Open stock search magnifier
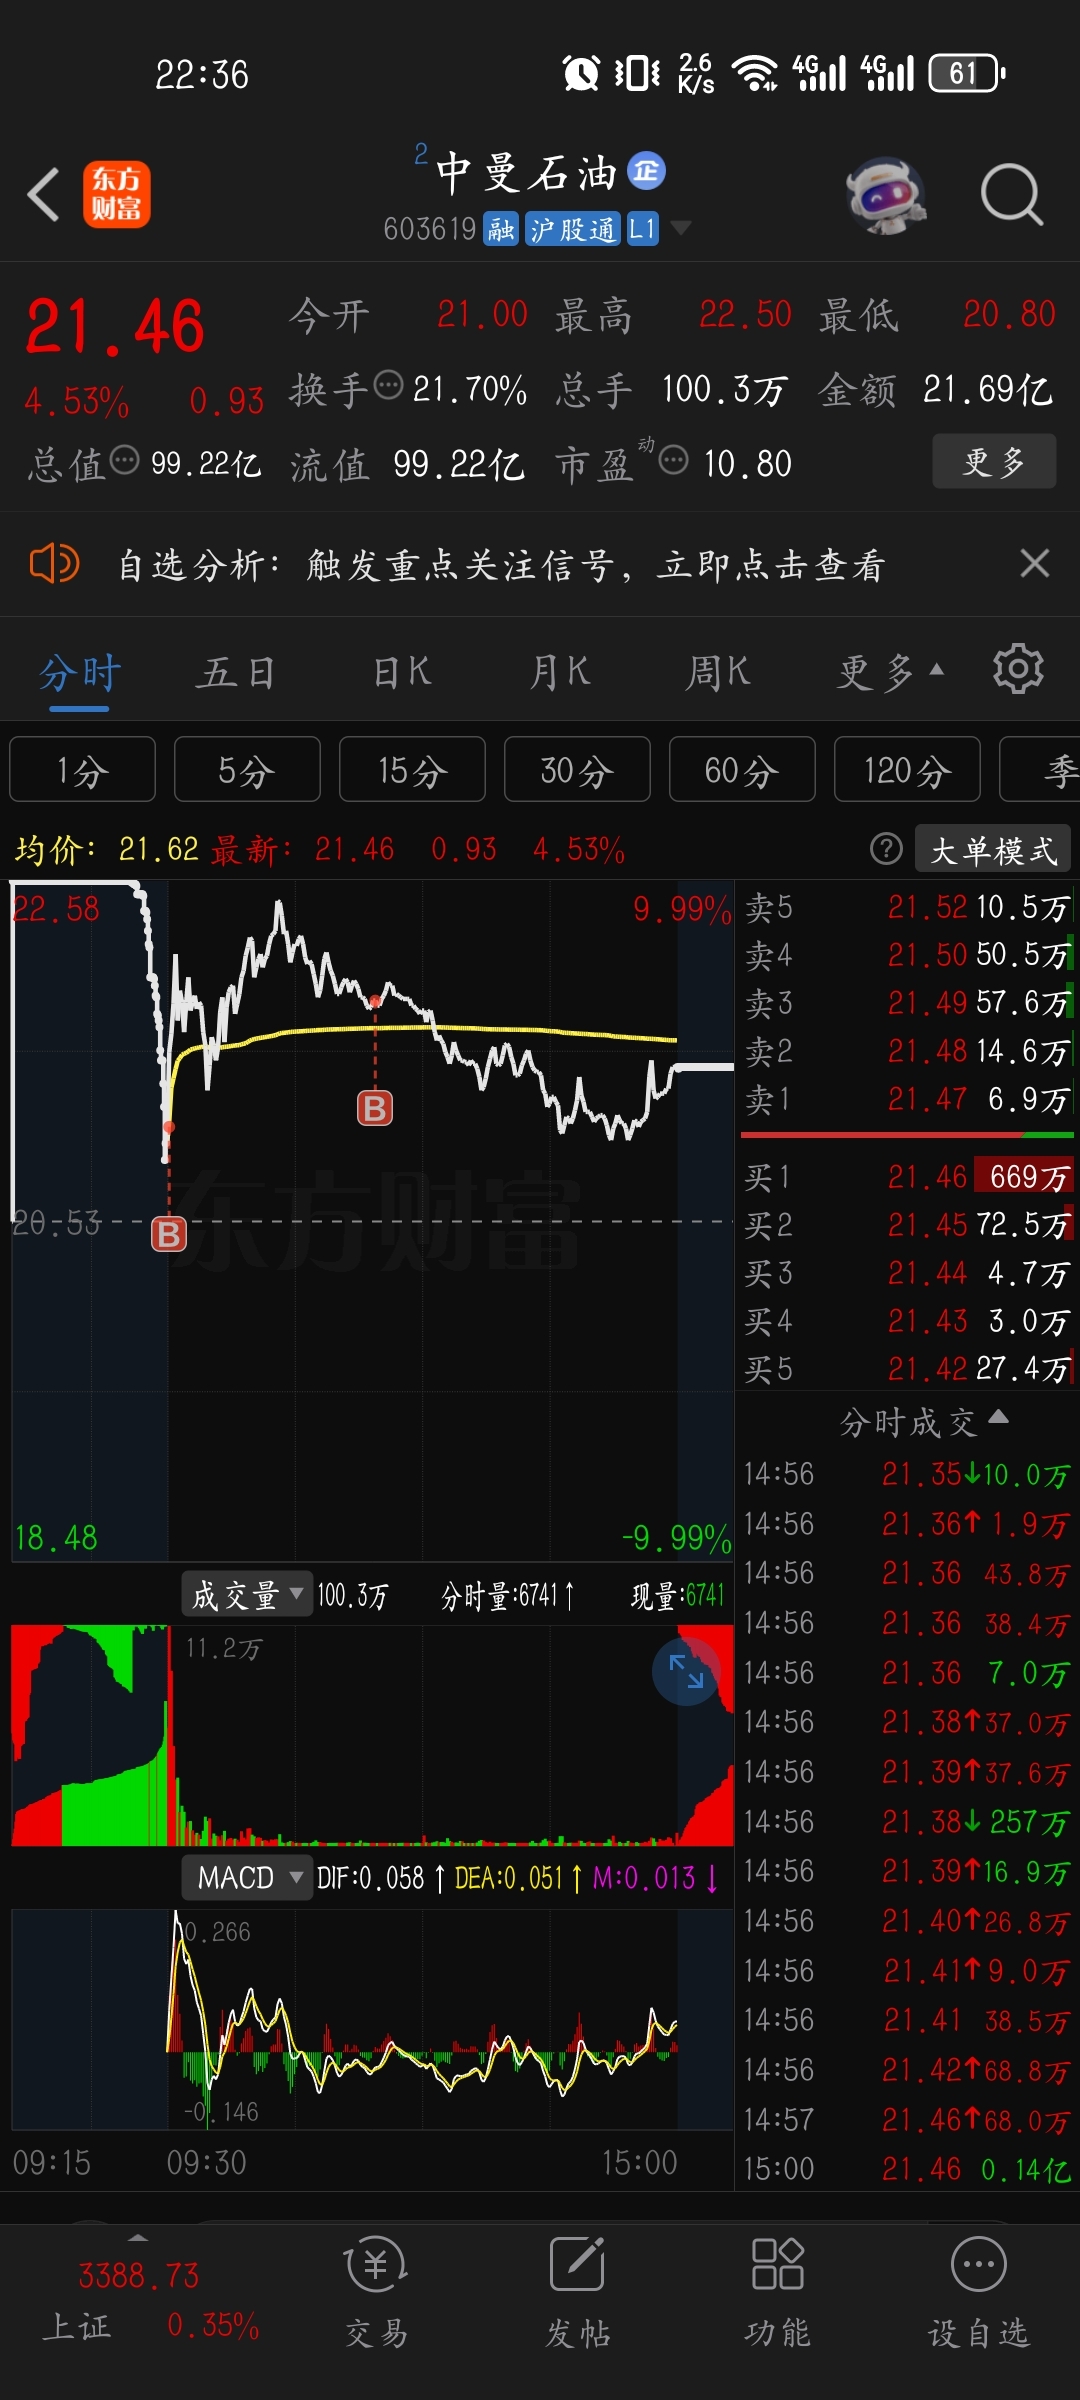 (1012, 194)
